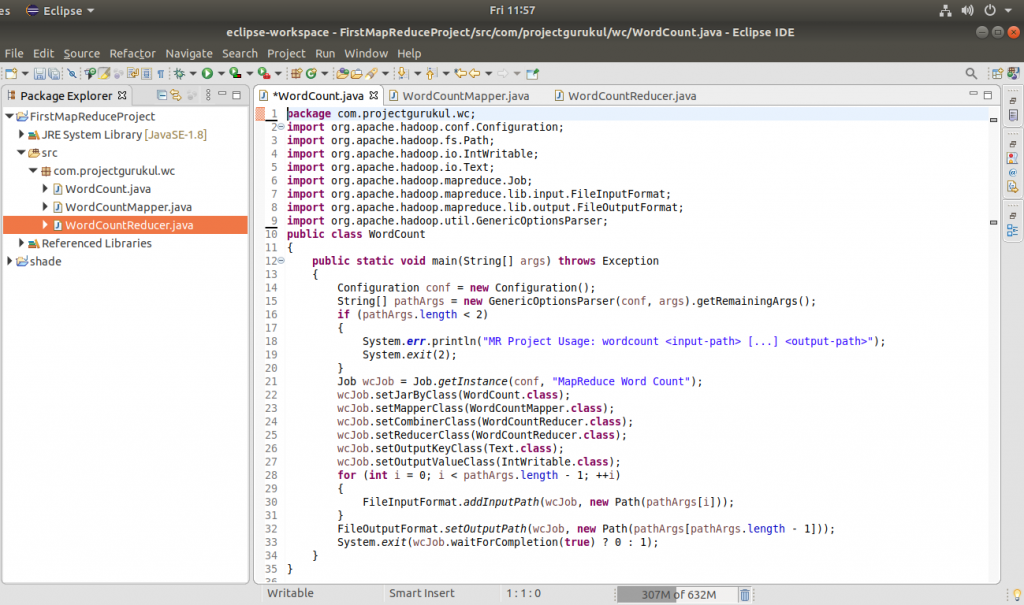The width and height of the screenshot is (1024, 605).
Task: Click the New Java Class wizard icon
Action: click(x=312, y=72)
